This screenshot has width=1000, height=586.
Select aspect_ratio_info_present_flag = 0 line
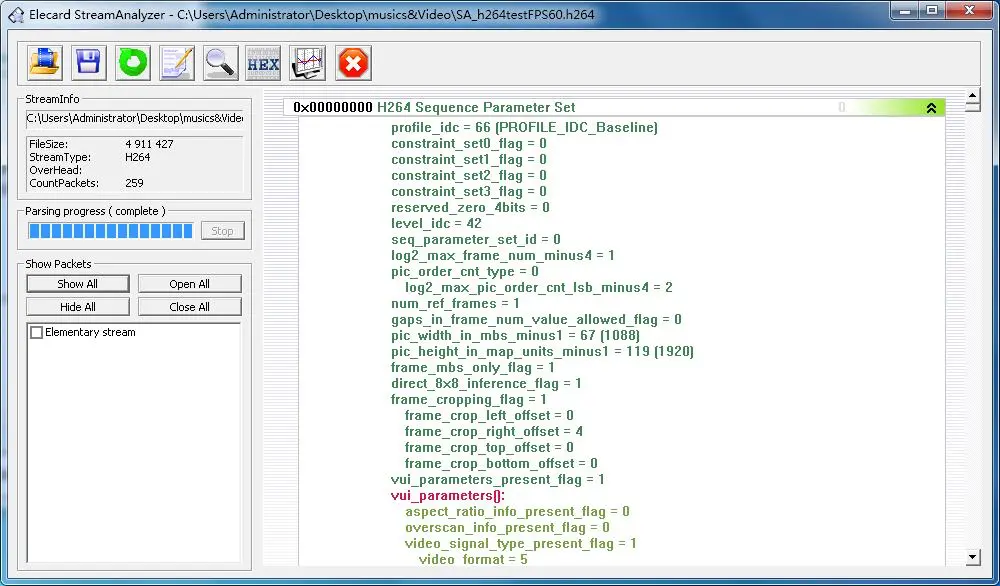517,511
